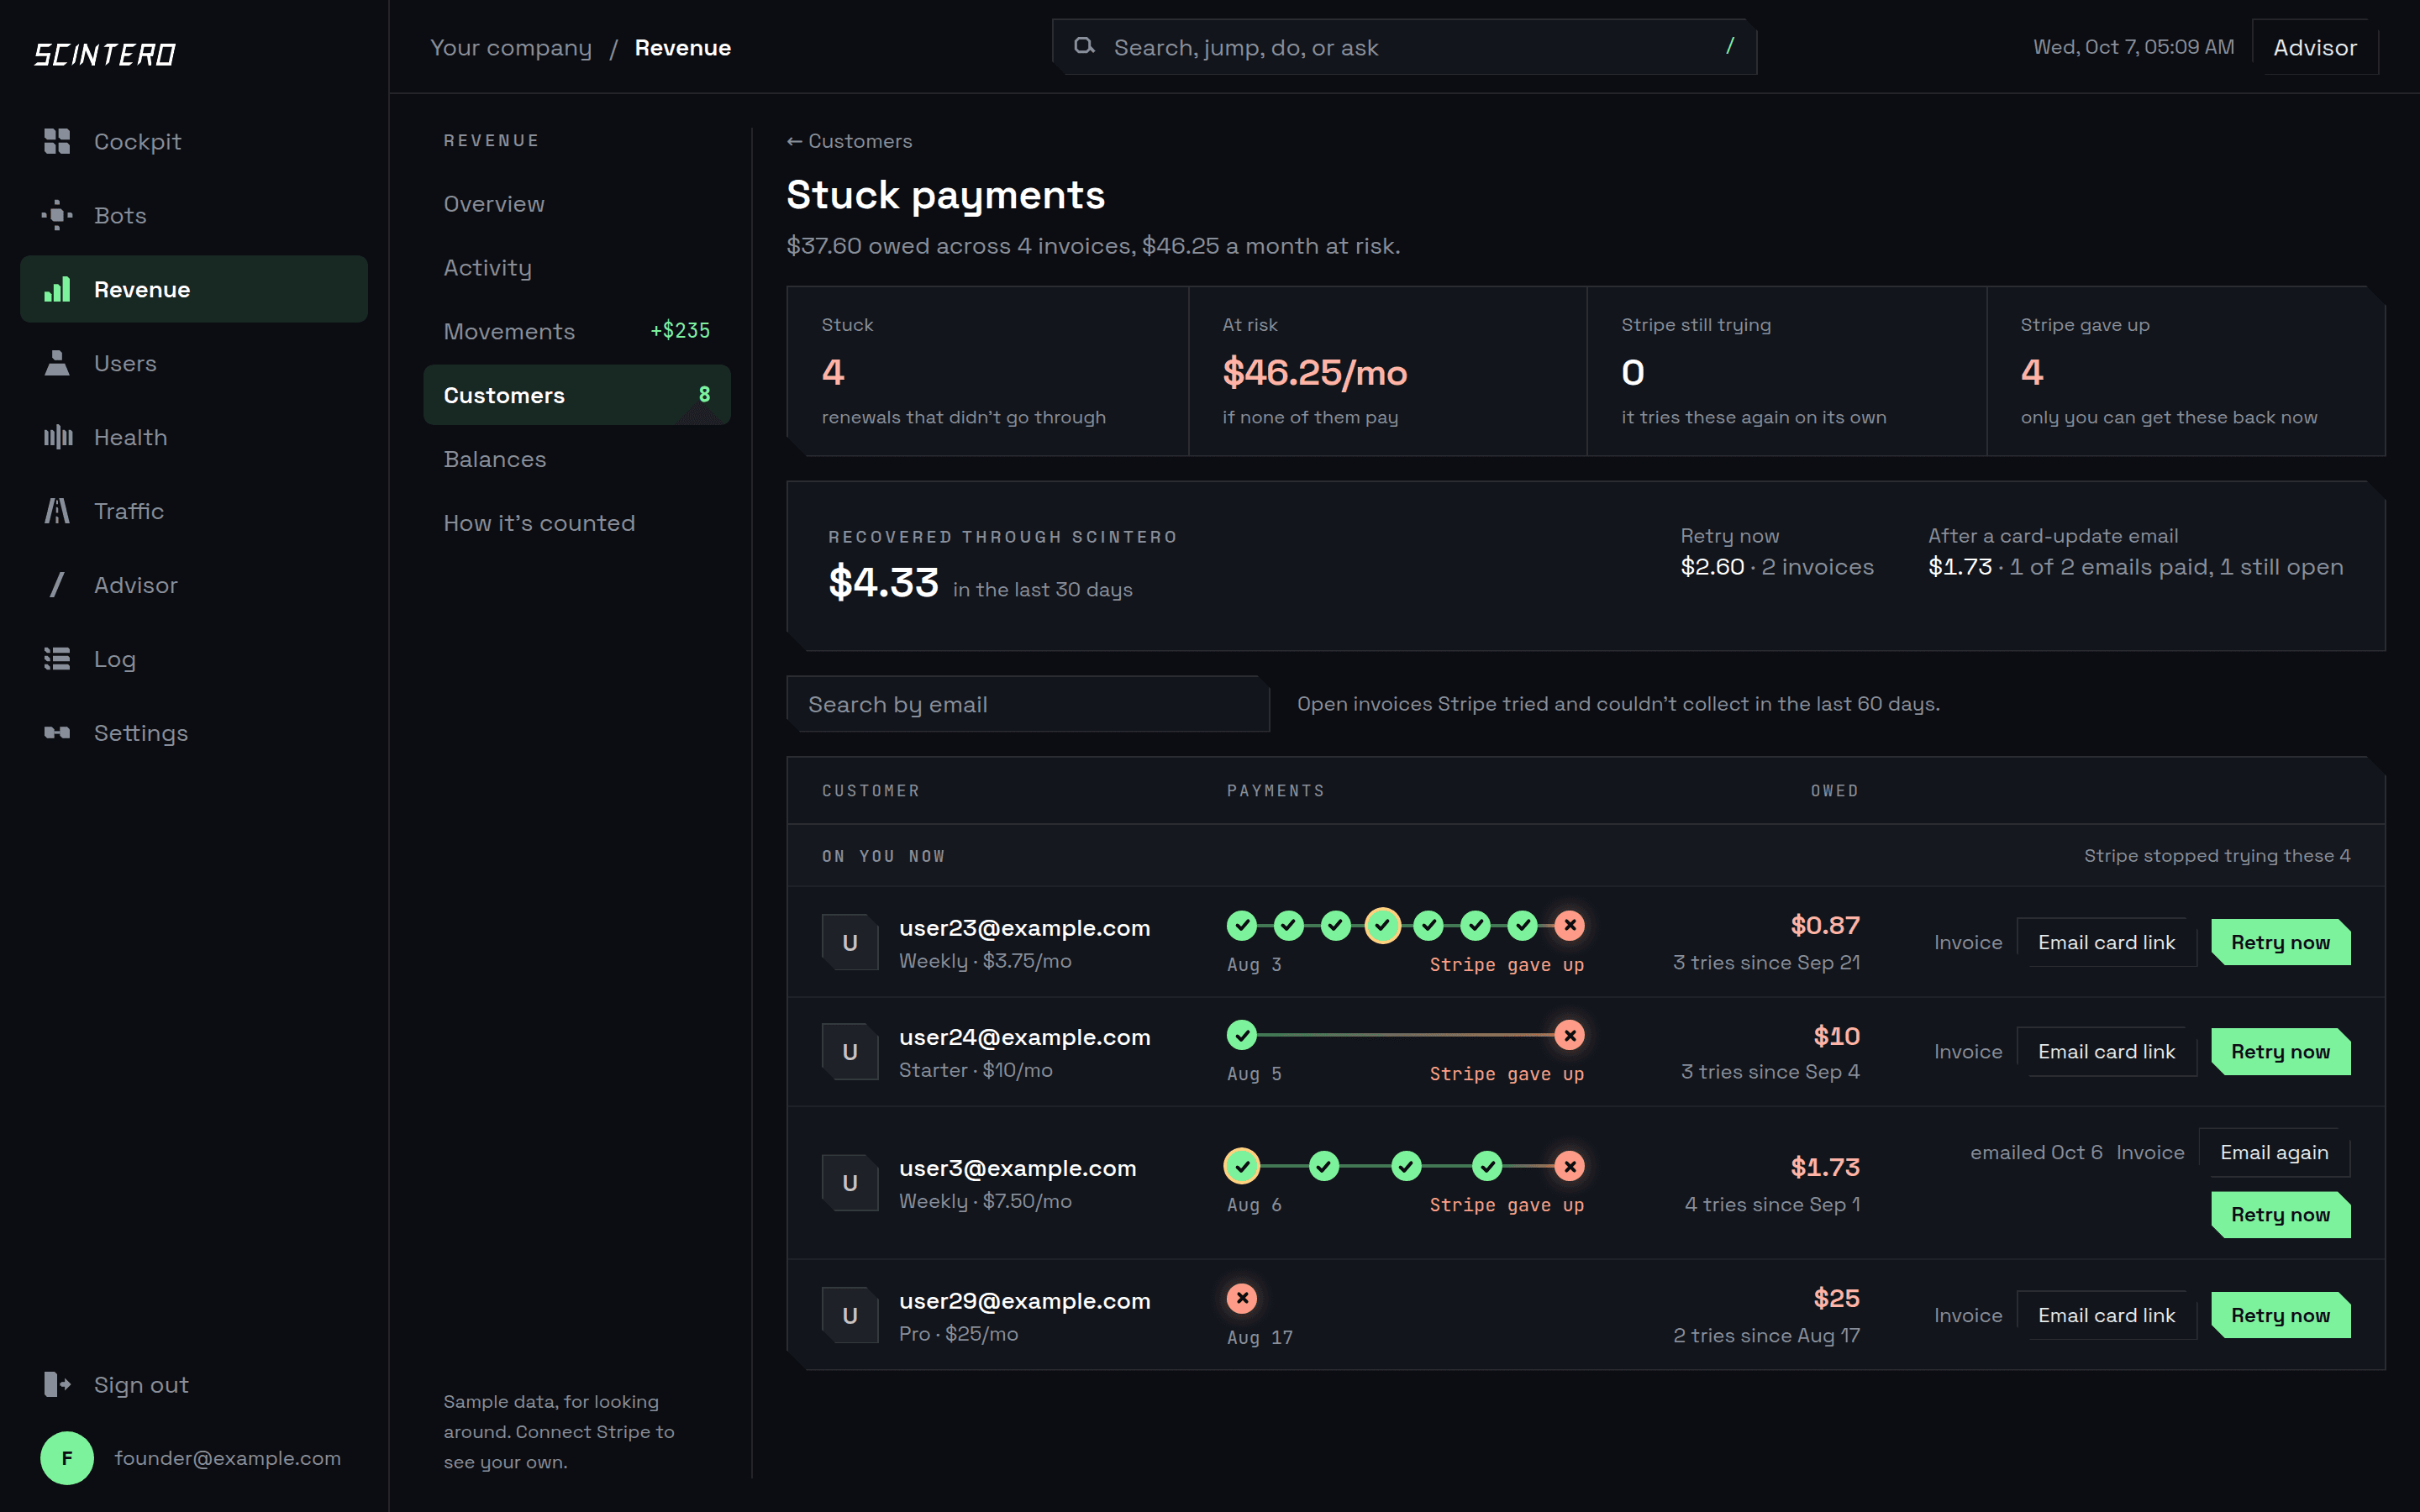The height and width of the screenshot is (1512, 2420).
Task: Click the magnifier icon in search bar
Action: coord(1084,46)
